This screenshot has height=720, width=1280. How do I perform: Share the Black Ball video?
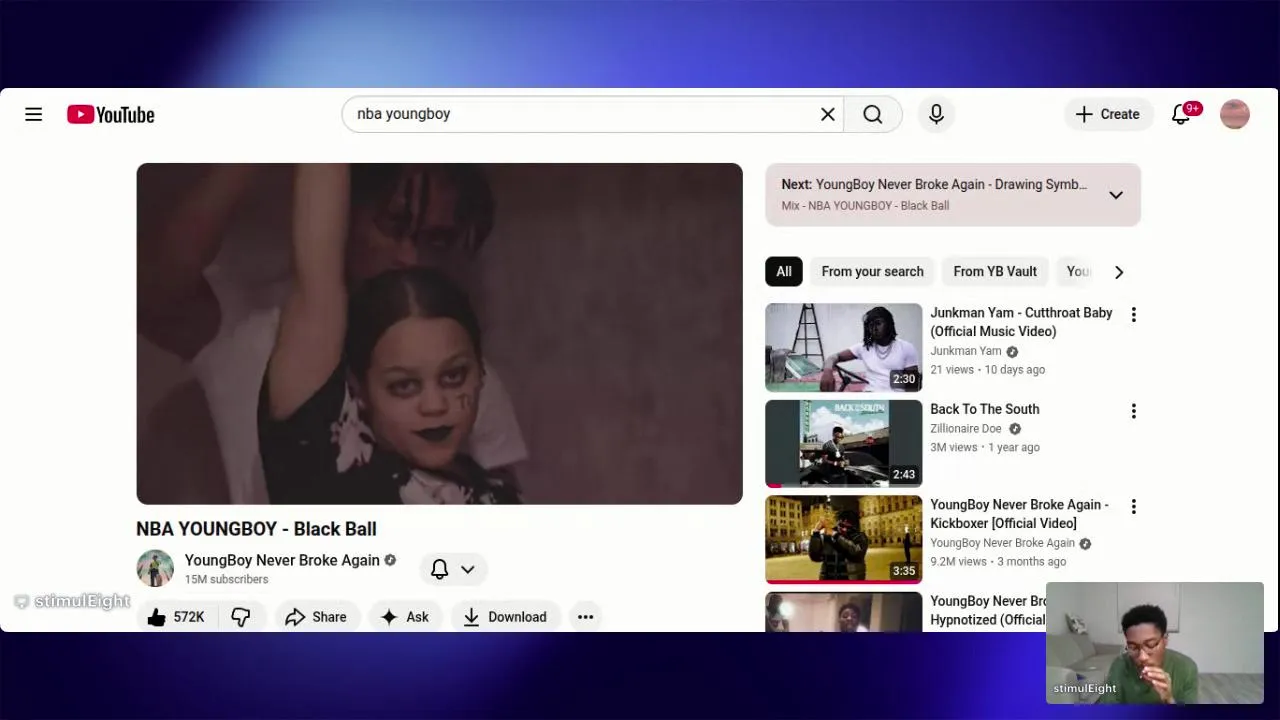(316, 617)
